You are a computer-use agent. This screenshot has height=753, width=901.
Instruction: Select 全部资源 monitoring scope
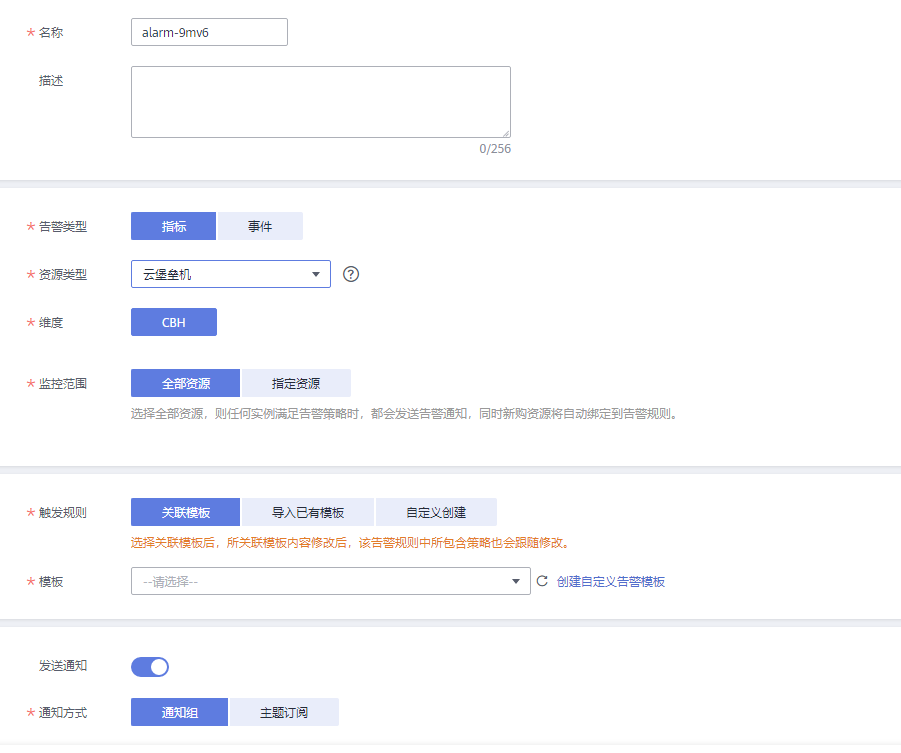185,383
